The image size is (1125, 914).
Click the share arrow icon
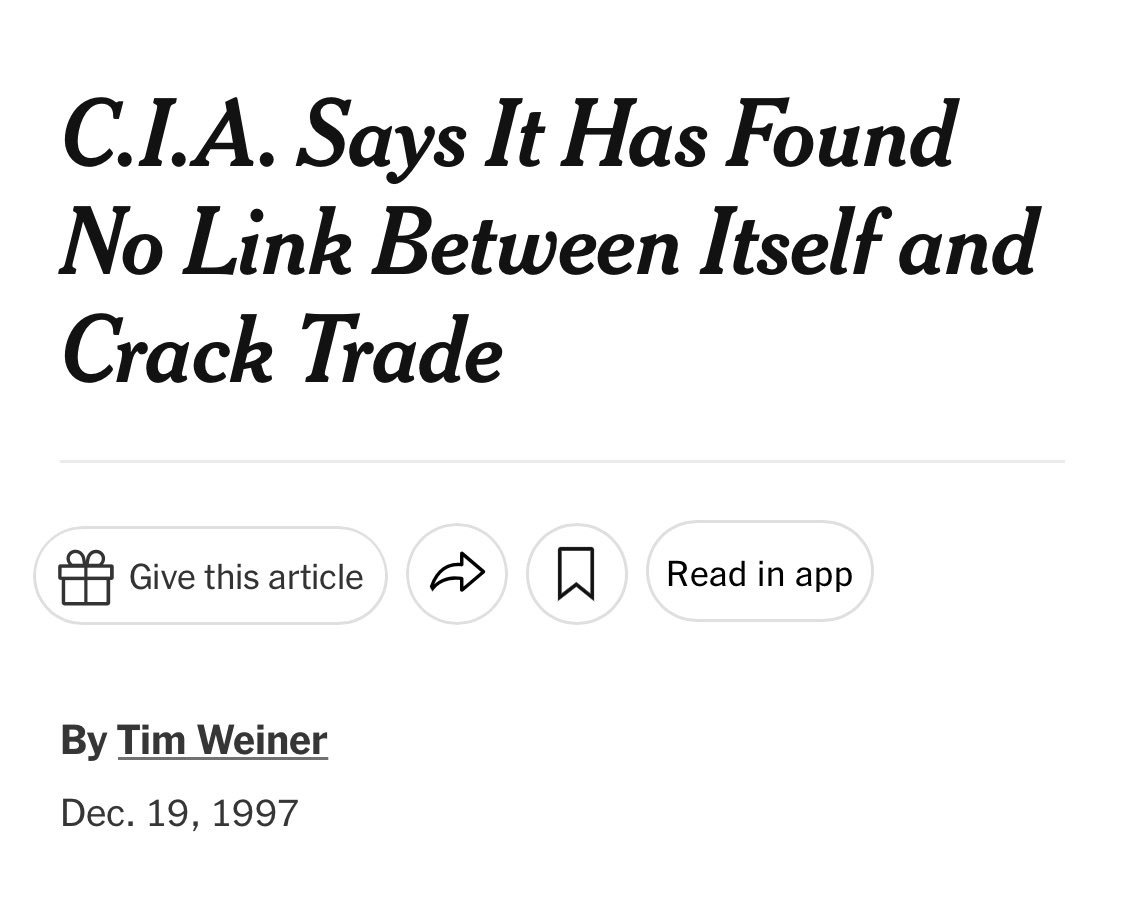[x=457, y=574]
